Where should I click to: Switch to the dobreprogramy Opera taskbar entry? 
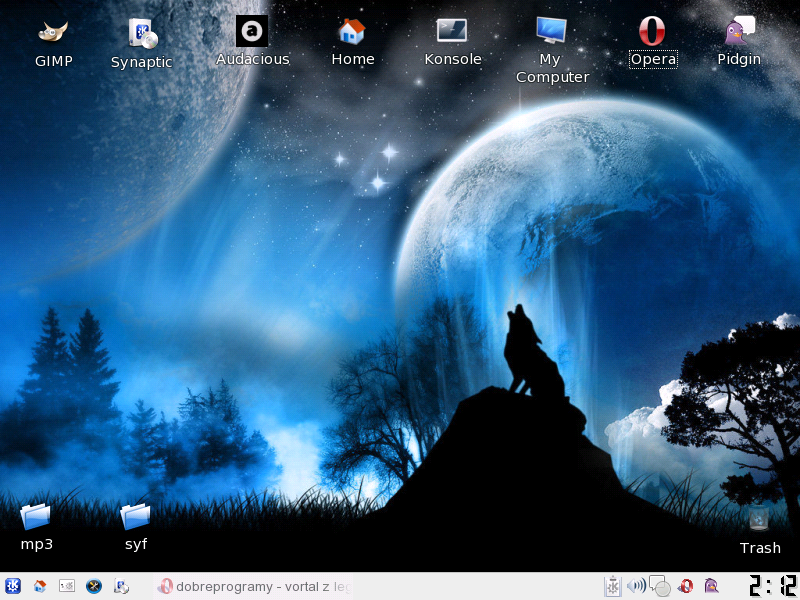coord(254,586)
